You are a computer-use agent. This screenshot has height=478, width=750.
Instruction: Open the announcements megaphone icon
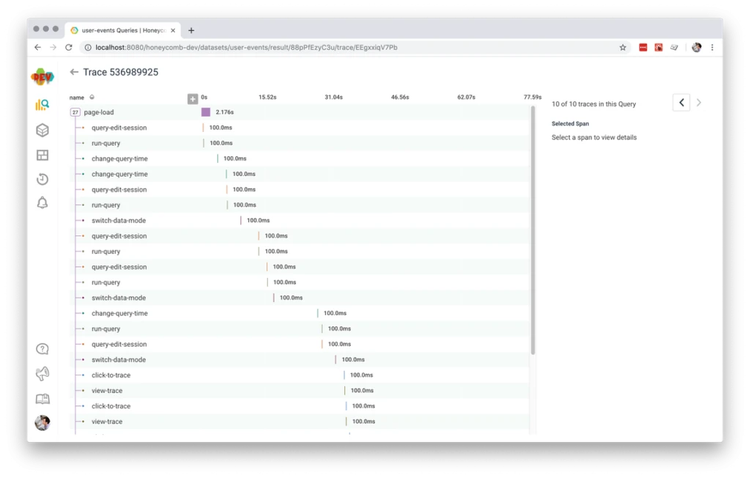pyautogui.click(x=42, y=374)
